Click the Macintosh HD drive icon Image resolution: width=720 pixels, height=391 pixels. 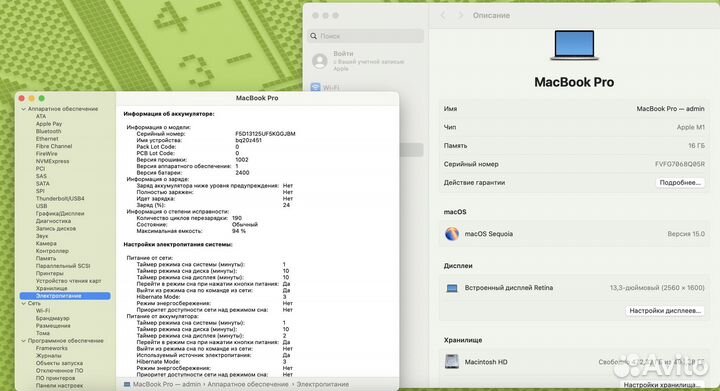pos(452,362)
